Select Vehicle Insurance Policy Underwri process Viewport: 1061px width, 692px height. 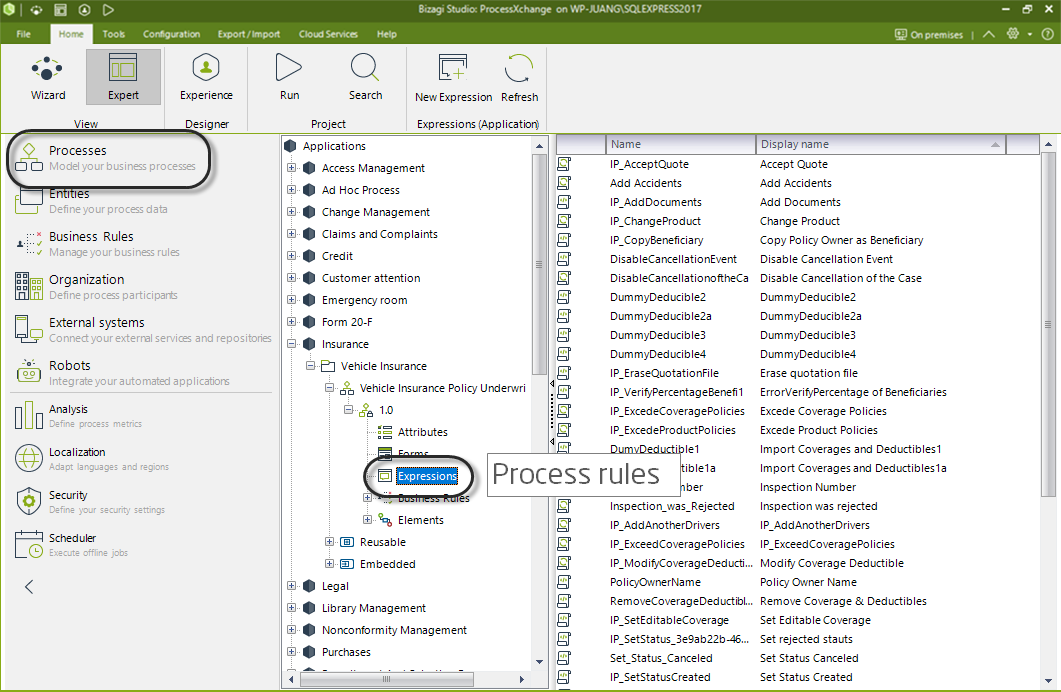(x=443, y=388)
